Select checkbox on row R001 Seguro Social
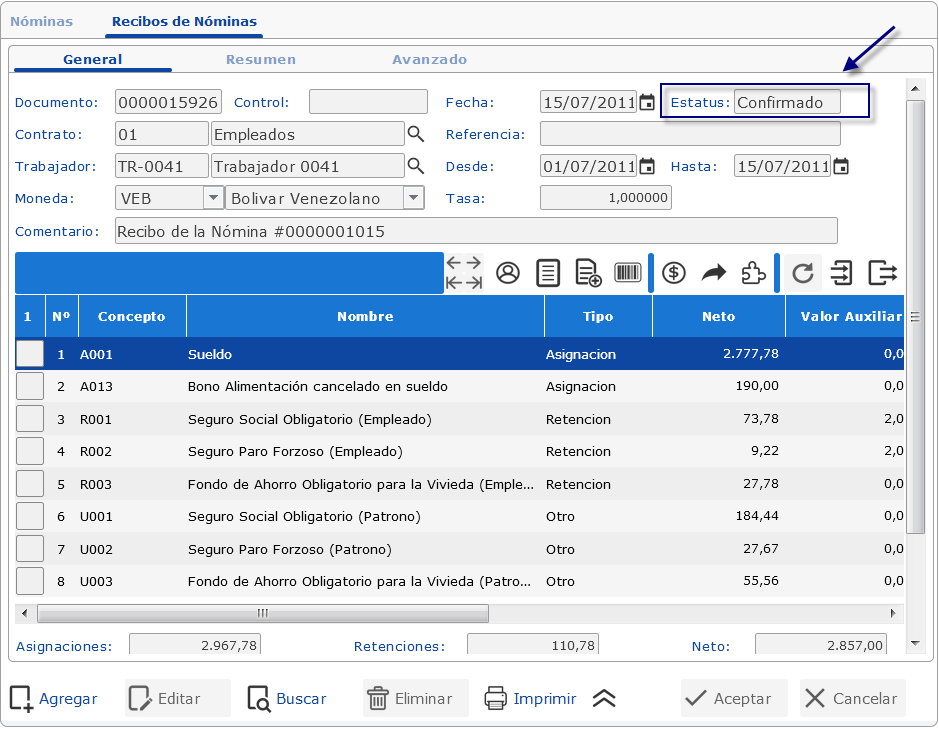 [x=30, y=419]
